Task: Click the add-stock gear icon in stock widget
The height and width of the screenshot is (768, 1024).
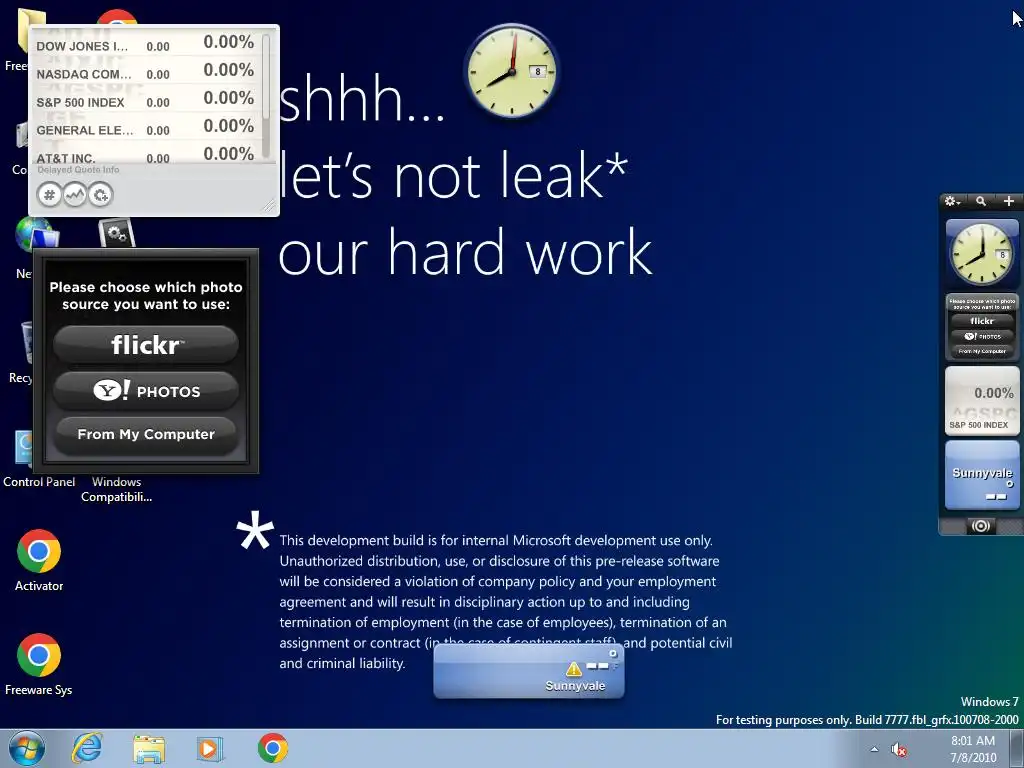Action: pos(101,195)
